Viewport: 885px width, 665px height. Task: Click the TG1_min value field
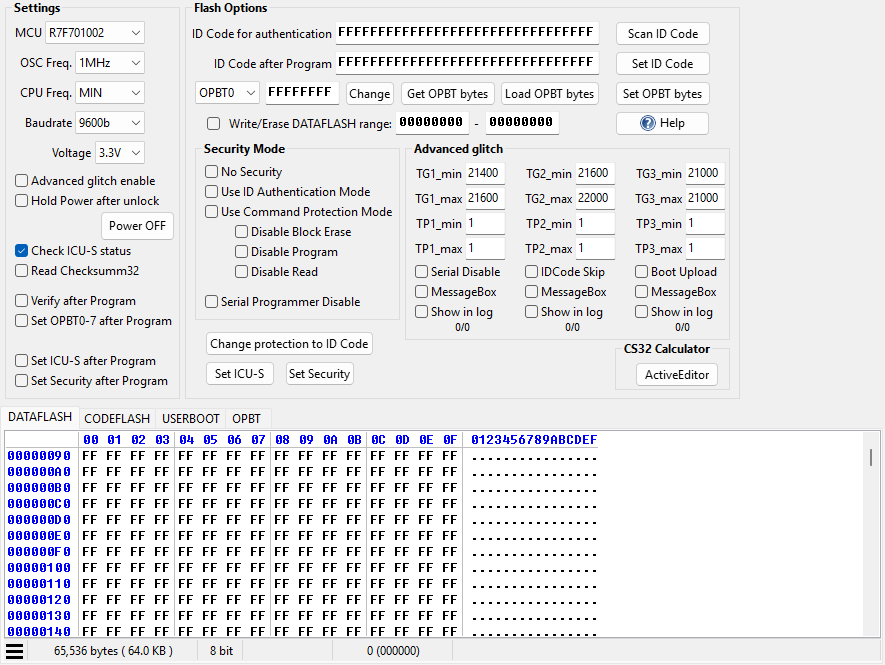484,173
